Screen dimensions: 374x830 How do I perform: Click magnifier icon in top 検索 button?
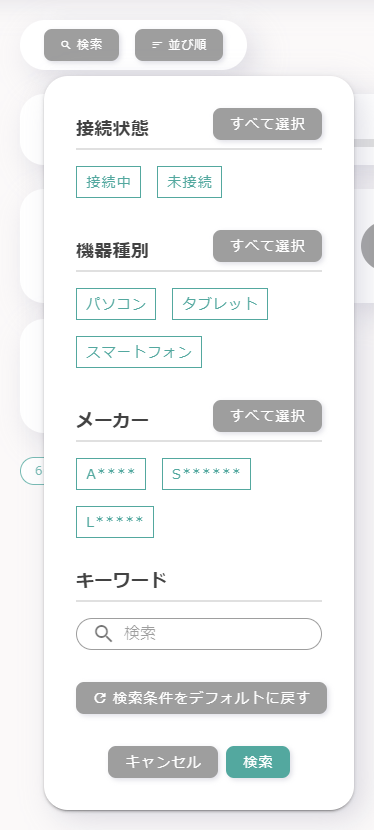(66, 45)
